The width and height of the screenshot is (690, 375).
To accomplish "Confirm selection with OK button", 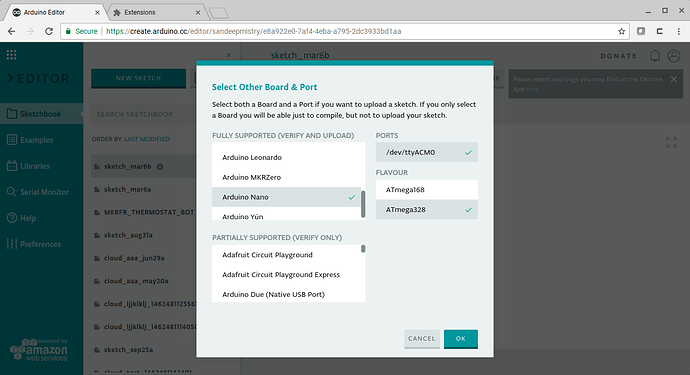I will [x=461, y=339].
